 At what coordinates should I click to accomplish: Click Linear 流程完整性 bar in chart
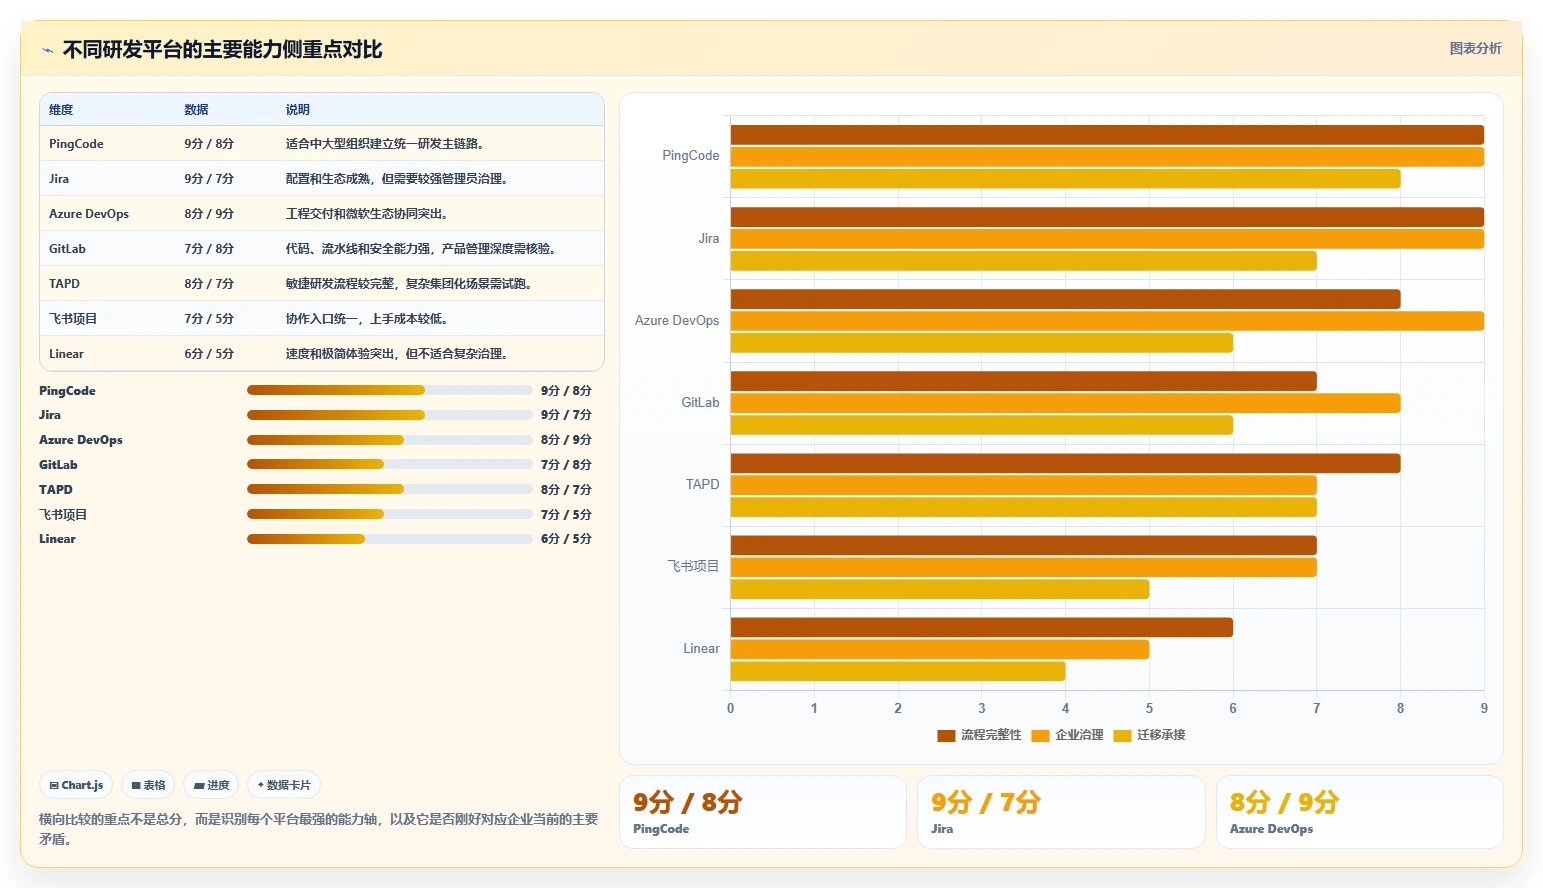[981, 627]
